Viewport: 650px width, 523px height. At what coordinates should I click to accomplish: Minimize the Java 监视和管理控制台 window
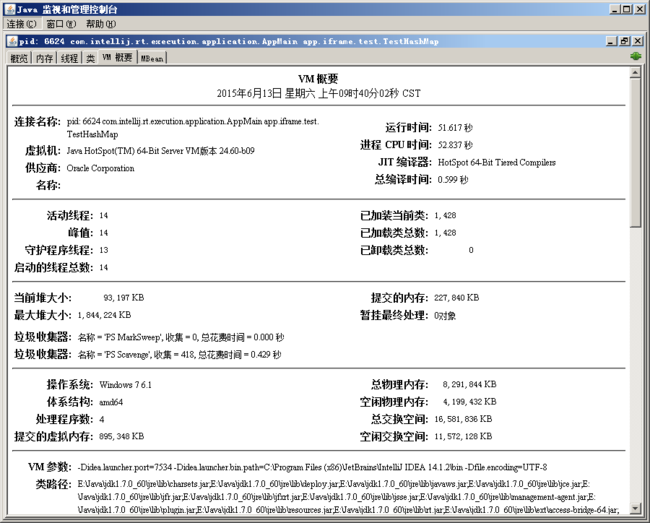coord(615,9)
